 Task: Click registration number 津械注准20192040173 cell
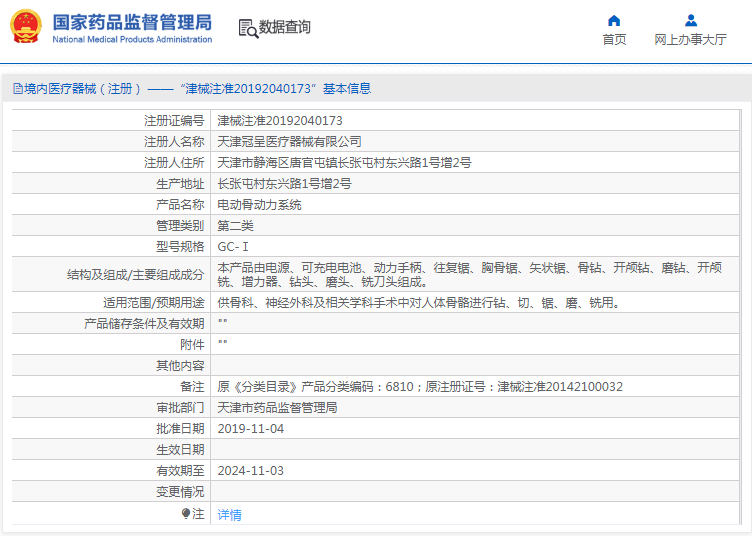(273, 120)
